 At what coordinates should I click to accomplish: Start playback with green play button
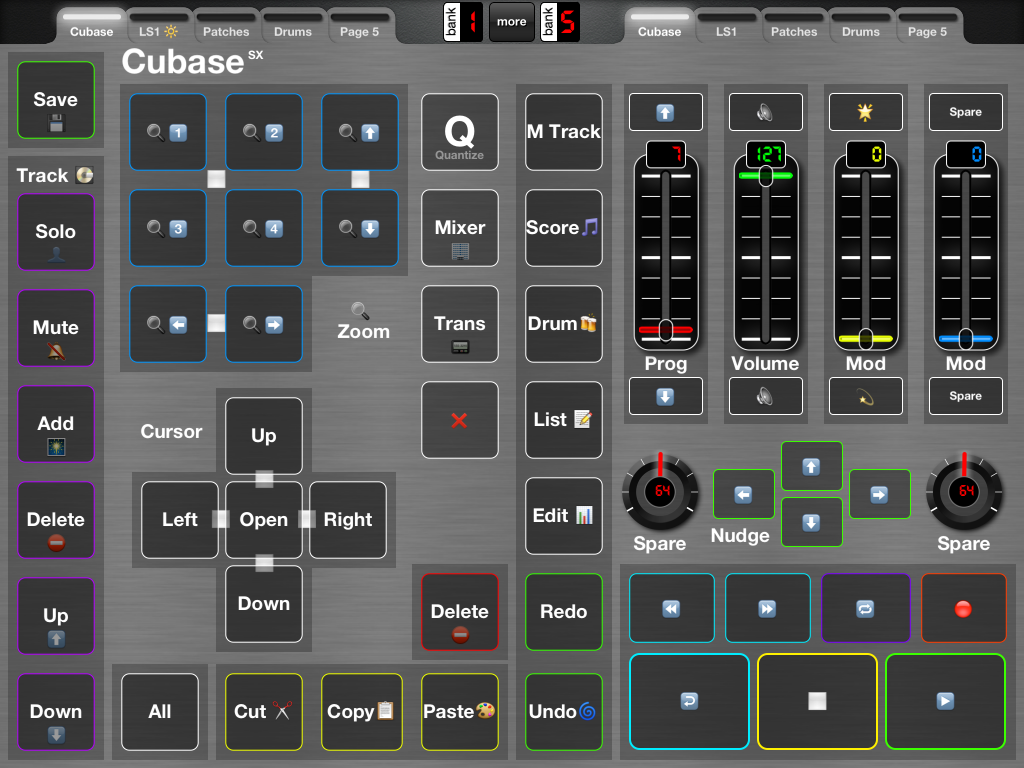point(945,701)
